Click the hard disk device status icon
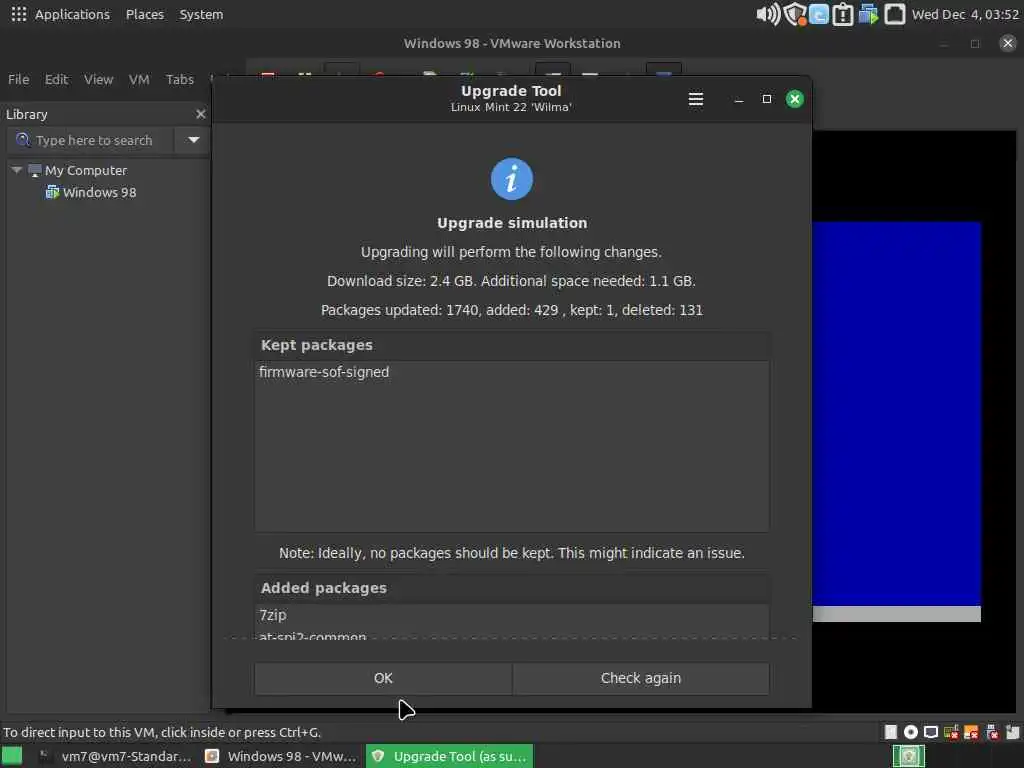This screenshot has width=1024, height=768. 890,732
